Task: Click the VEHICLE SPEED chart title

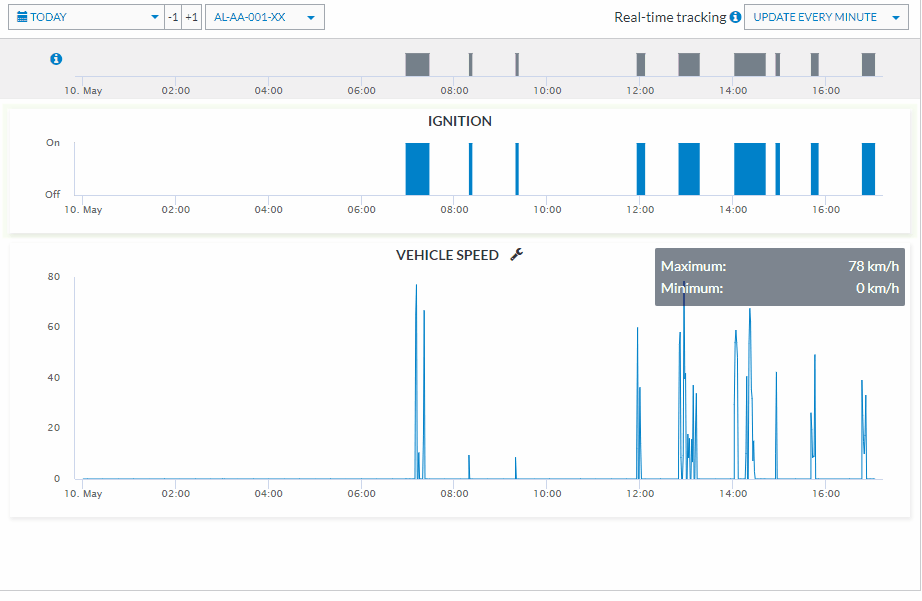Action: click(447, 255)
